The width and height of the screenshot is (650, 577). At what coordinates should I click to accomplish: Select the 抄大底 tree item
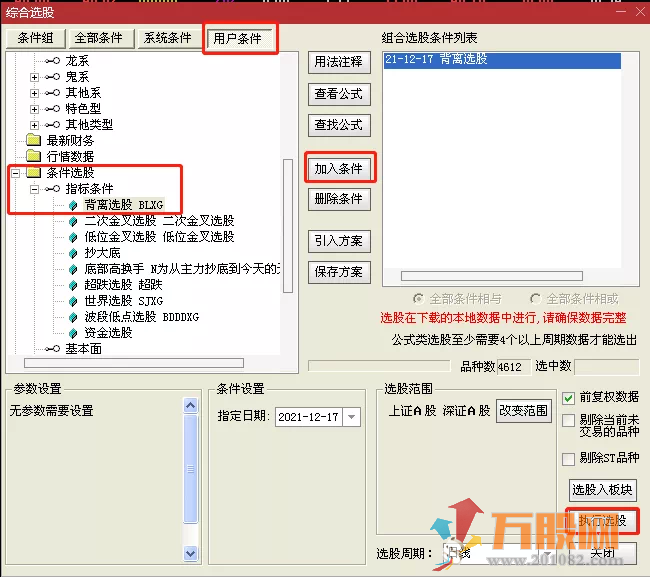102,253
